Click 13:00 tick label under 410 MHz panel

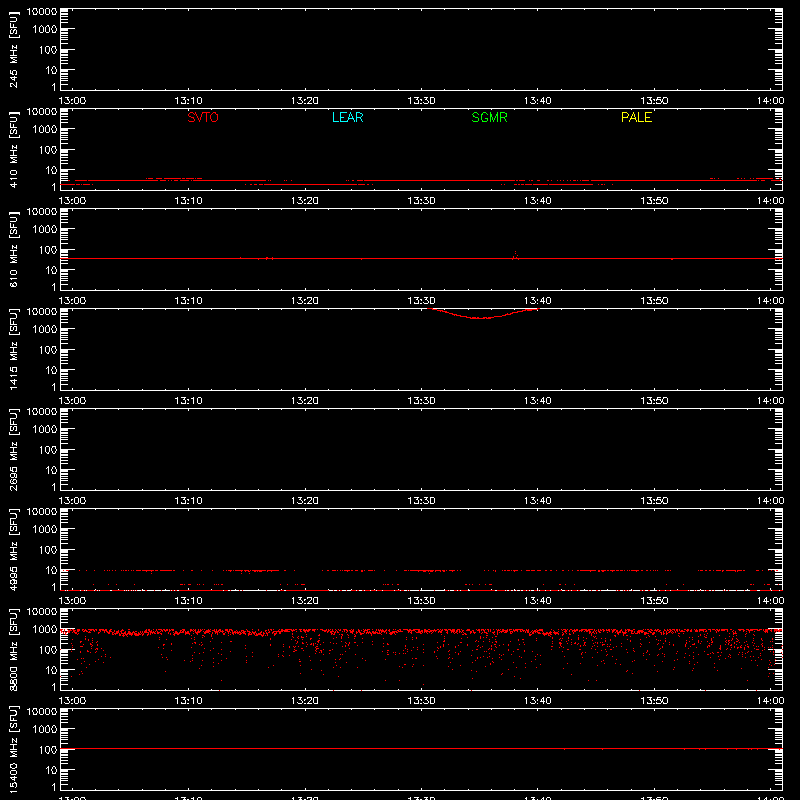click(72, 201)
